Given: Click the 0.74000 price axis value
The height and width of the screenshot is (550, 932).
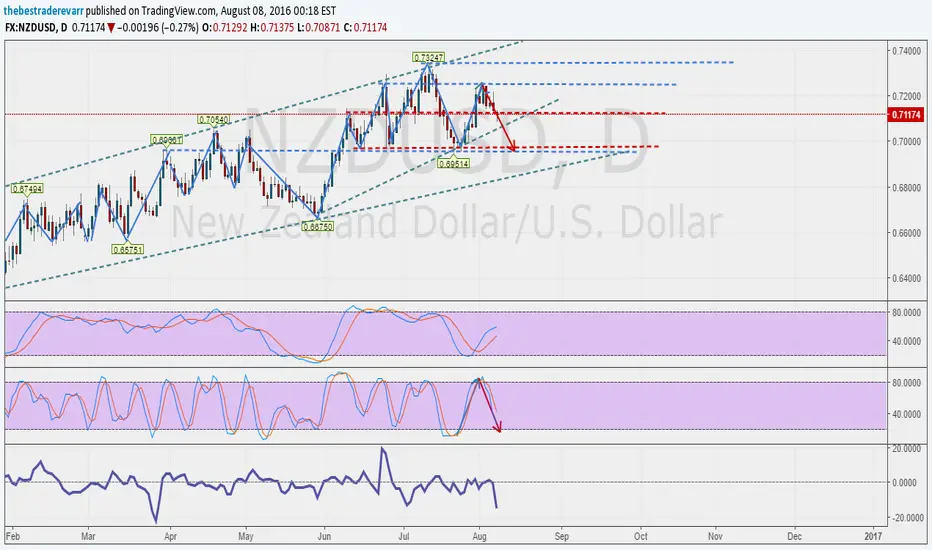Looking at the screenshot, I should [x=906, y=51].
